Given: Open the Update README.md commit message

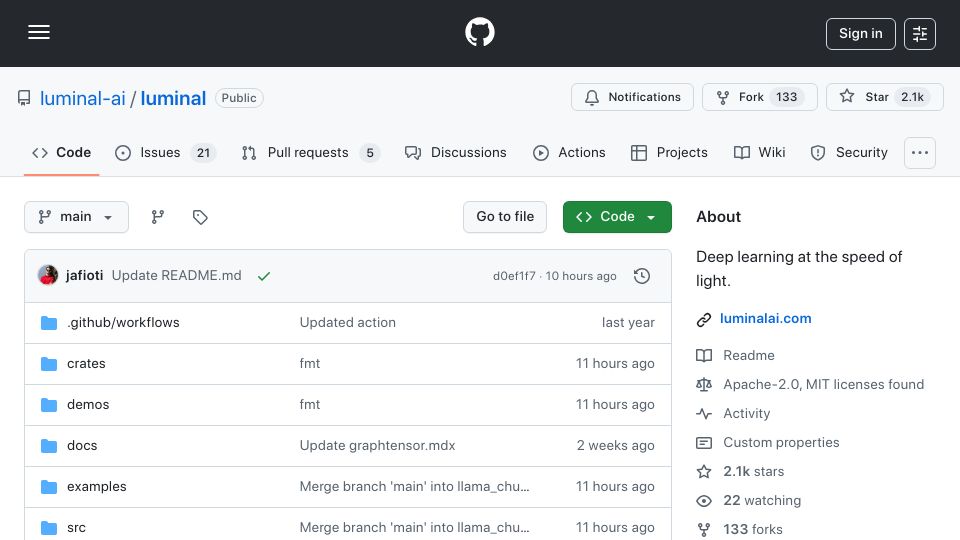Looking at the screenshot, I should (176, 276).
